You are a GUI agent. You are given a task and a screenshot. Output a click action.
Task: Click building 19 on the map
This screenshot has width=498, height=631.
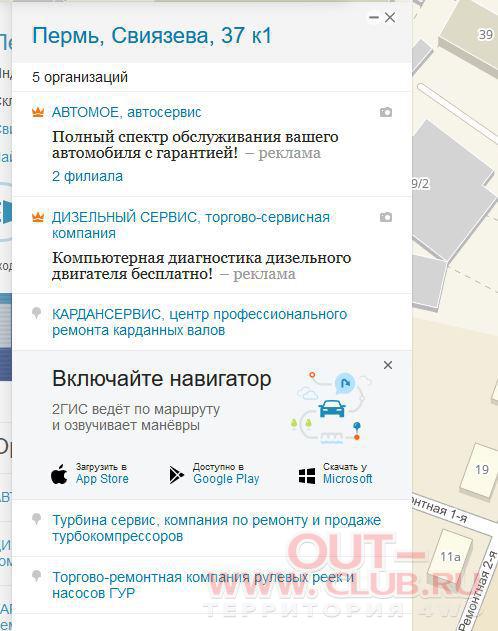[x=482, y=470]
